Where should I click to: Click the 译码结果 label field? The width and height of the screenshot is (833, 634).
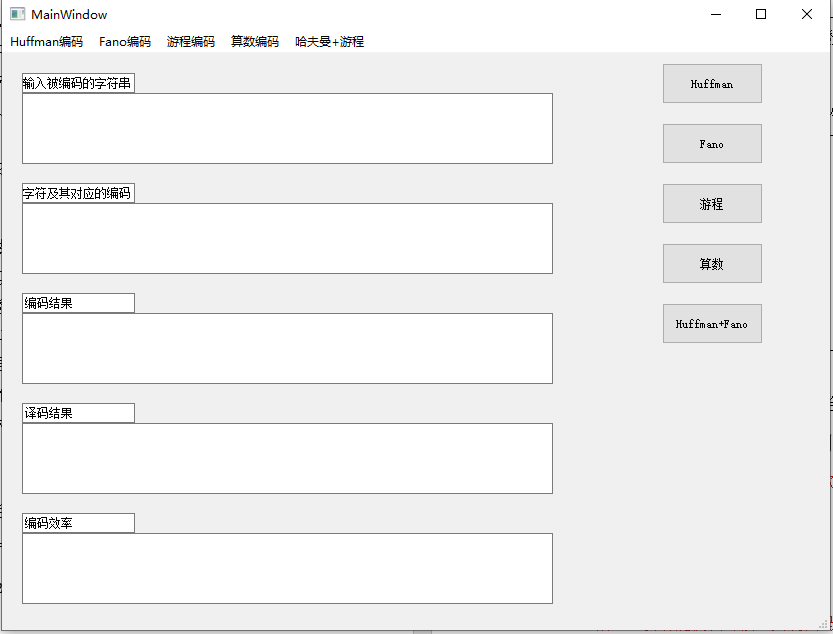click(78, 413)
